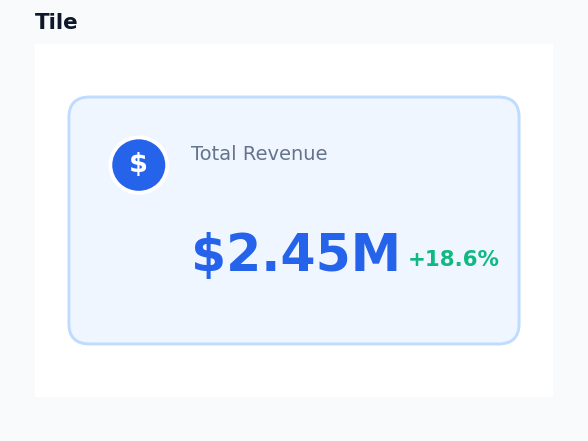Screen dimensions: 588x441
Task: Click the Tile heading
Action: click(56, 22)
